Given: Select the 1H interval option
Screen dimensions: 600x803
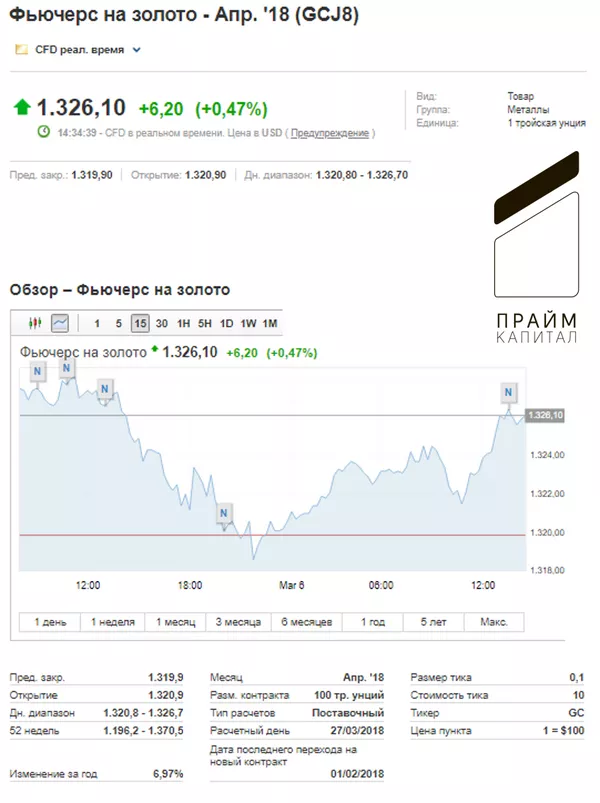Looking at the screenshot, I should click(x=183, y=323).
